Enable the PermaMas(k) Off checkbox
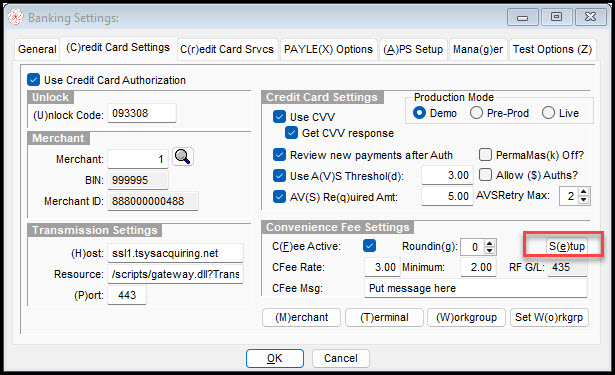The height and width of the screenshot is (375, 615). 485,155
